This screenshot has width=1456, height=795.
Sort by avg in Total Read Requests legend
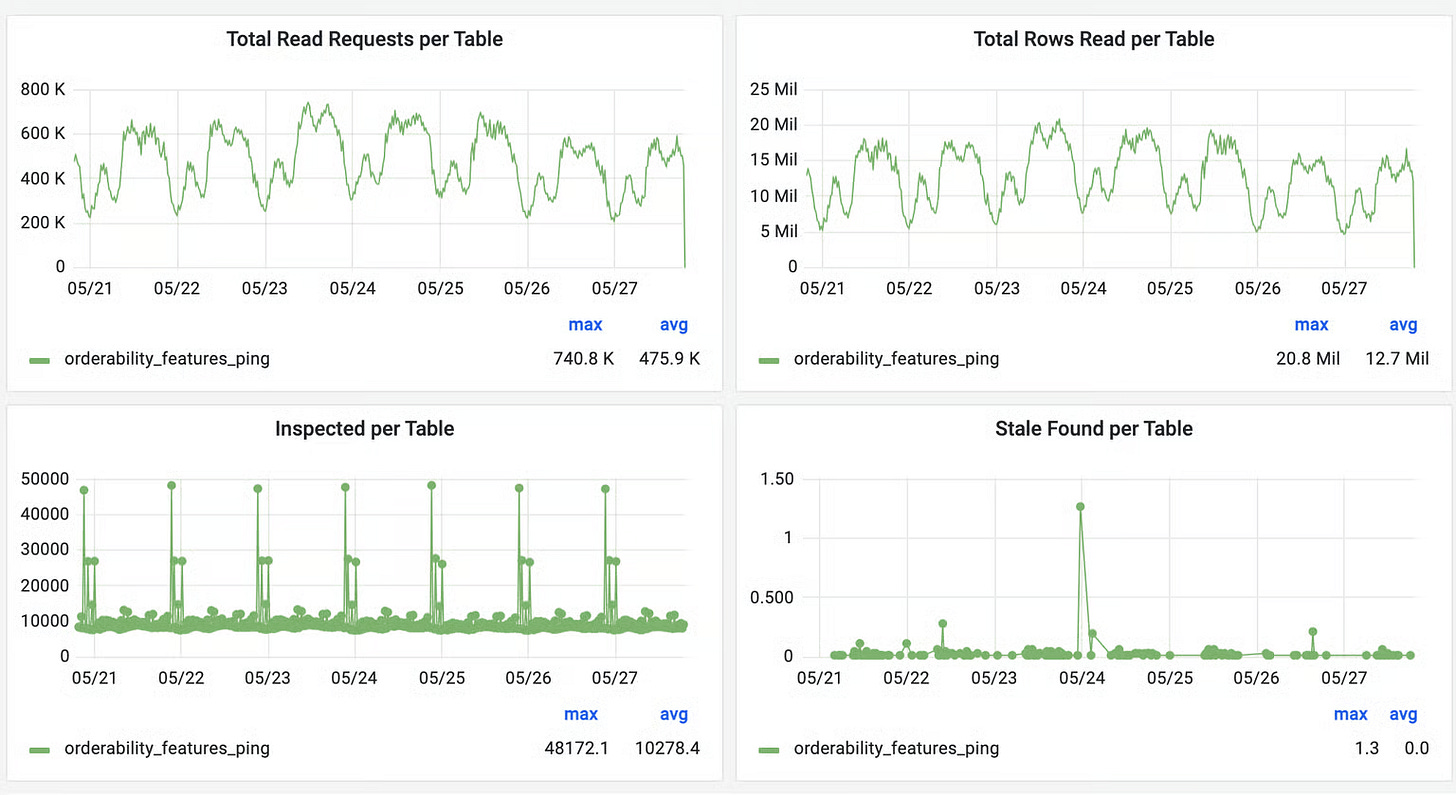(x=674, y=325)
